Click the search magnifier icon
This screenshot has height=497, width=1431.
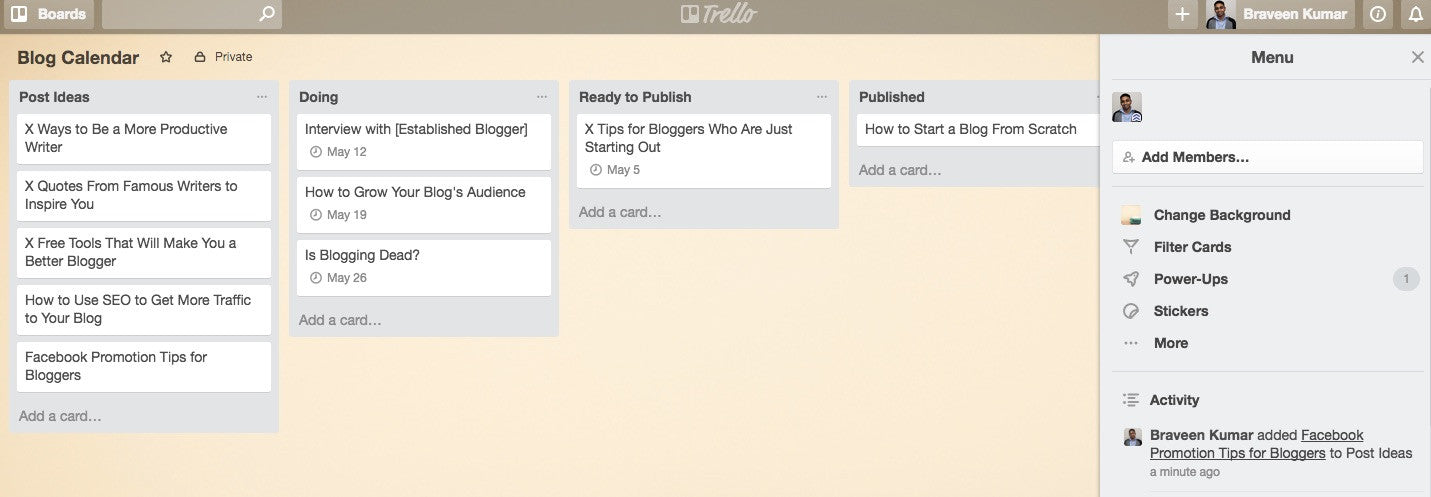tap(266, 14)
